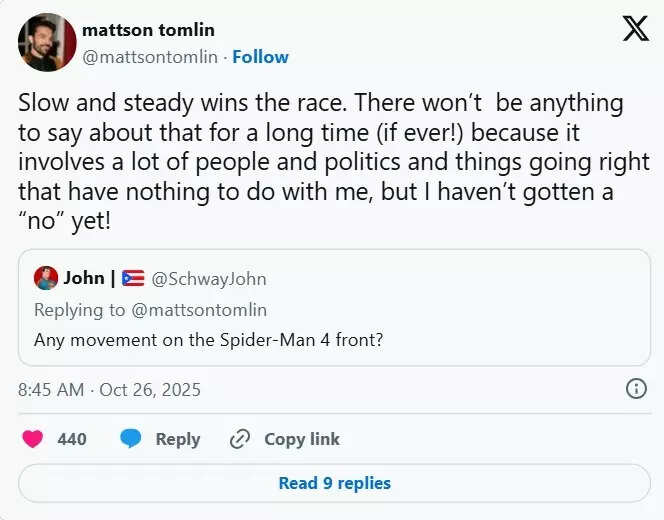Click the @SchwayJohn handle
The width and height of the screenshot is (664, 520).
tap(209, 279)
